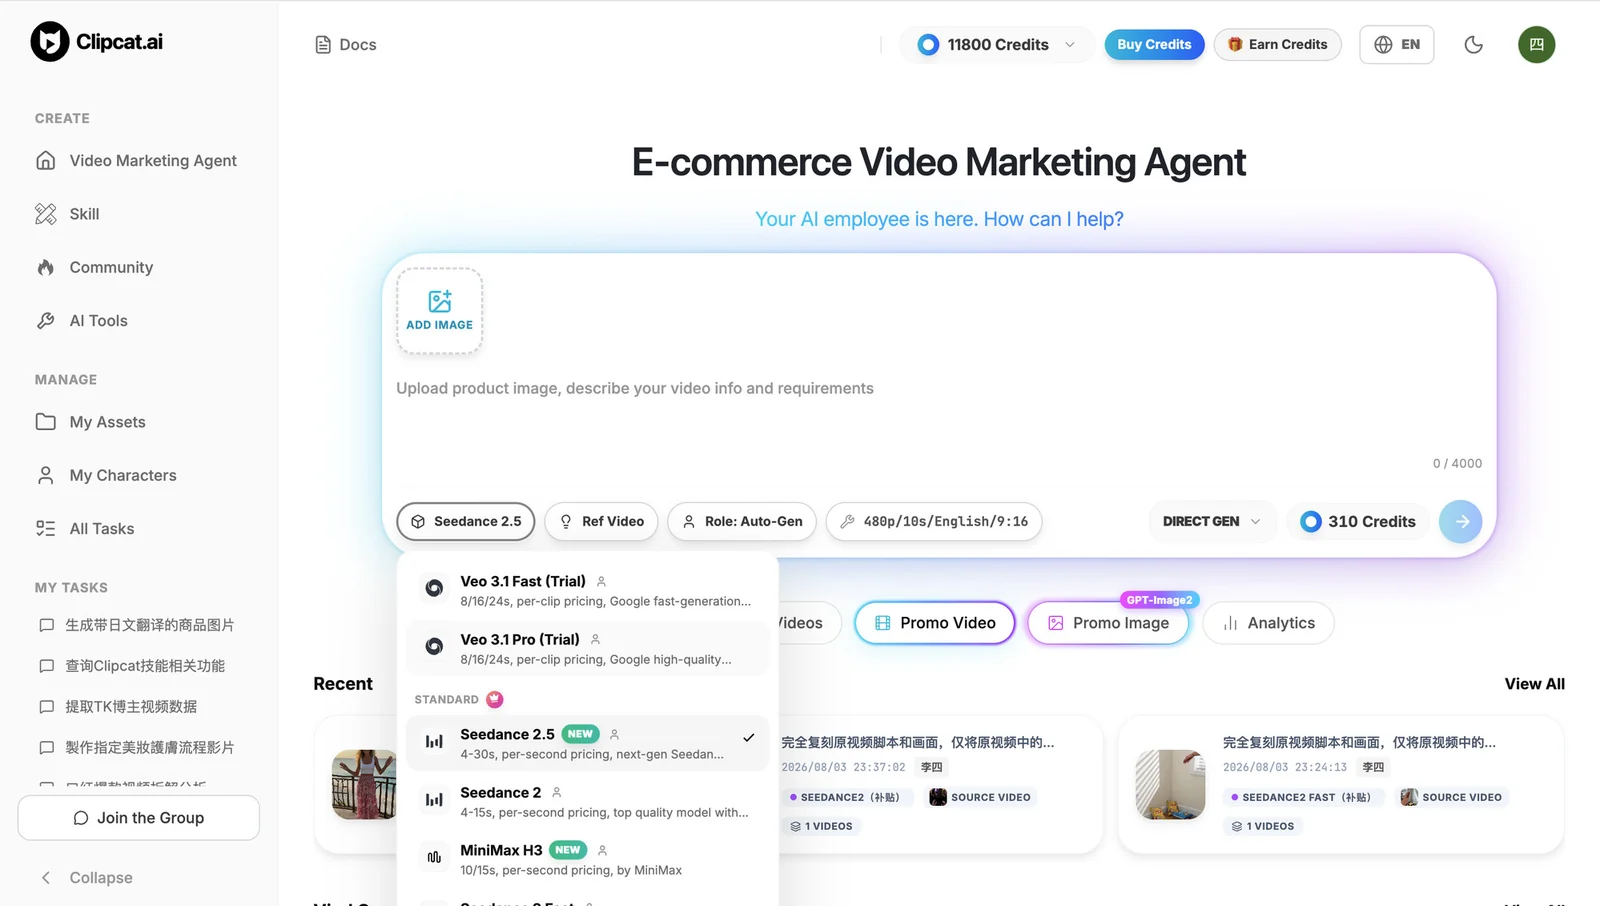Screen dimensions: 1600x906
Task: Select the Analytics tab
Action: click(x=1268, y=623)
